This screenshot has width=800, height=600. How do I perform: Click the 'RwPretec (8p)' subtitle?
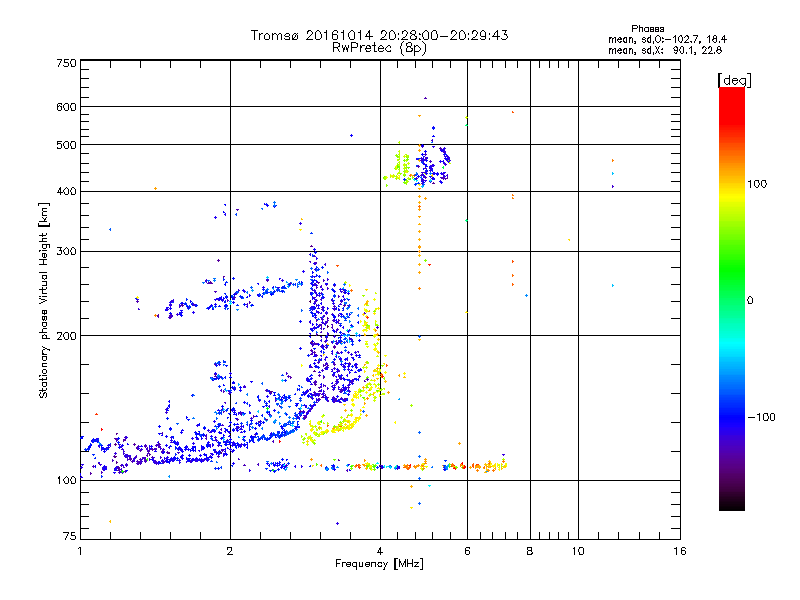point(379,48)
